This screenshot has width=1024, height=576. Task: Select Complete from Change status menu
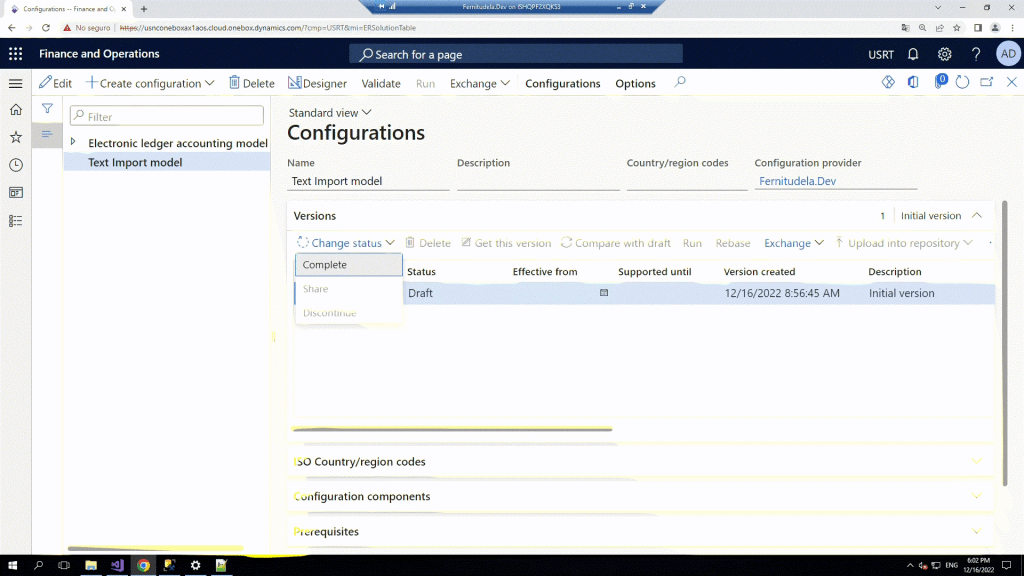348,265
